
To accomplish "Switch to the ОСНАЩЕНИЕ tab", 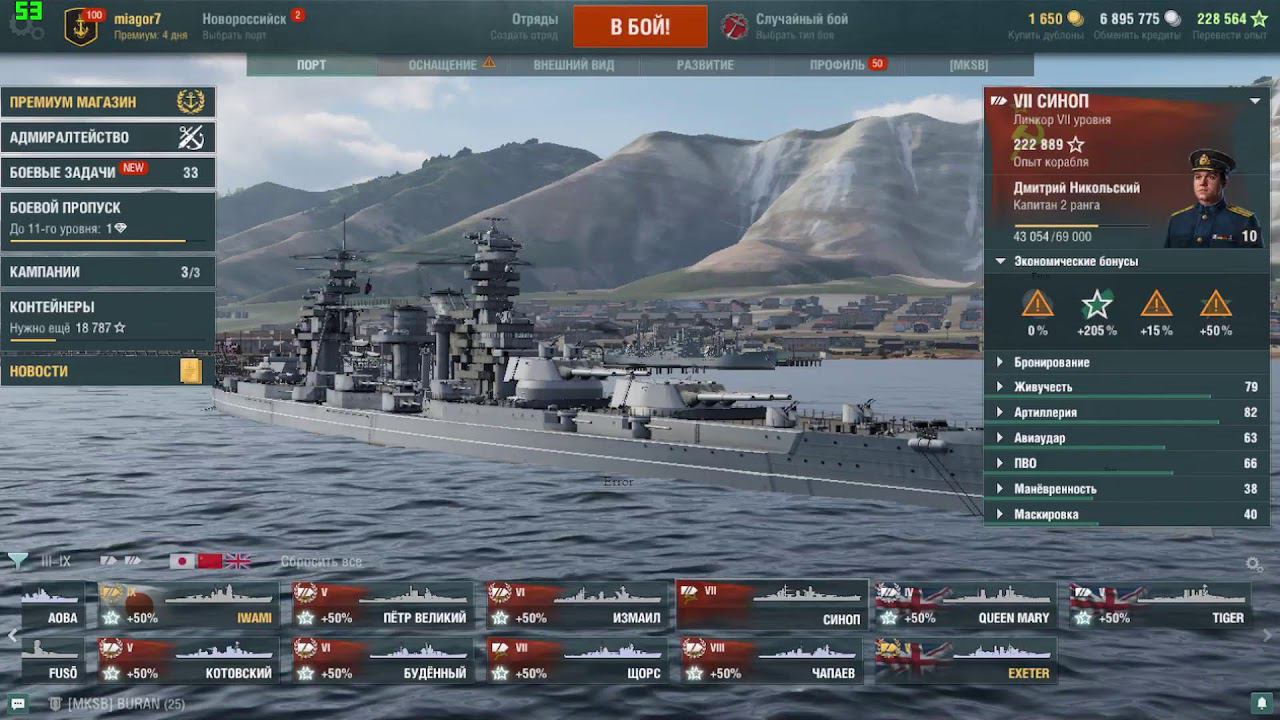I will [x=442, y=65].
